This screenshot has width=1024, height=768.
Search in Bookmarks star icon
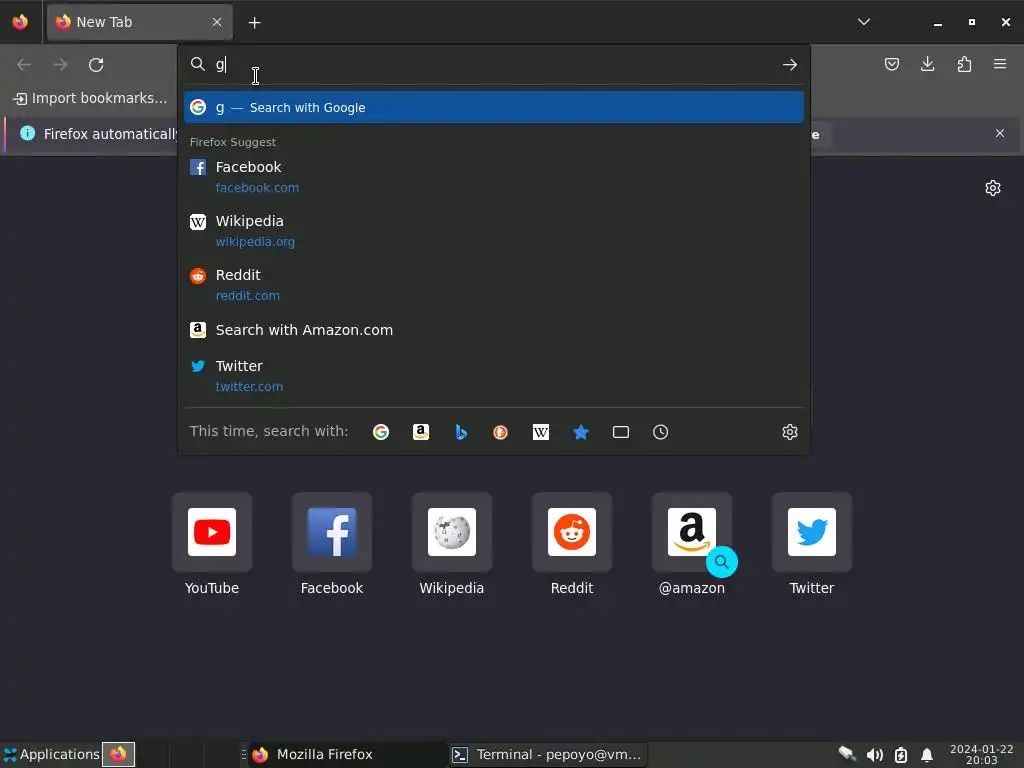point(581,432)
